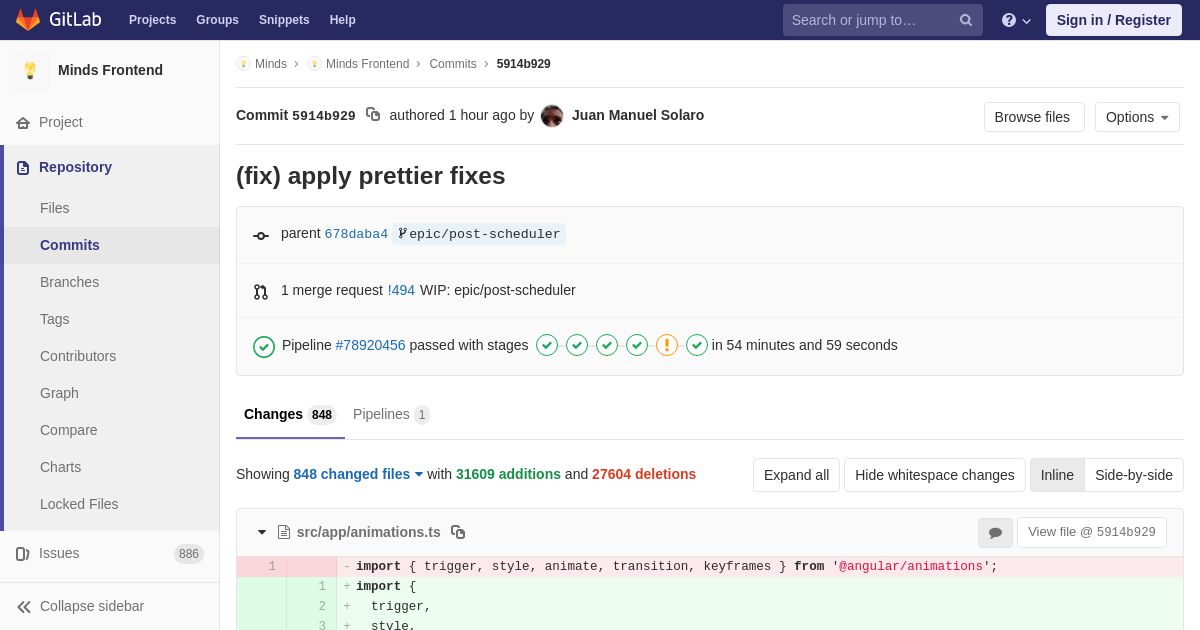Viewport: 1200px width, 630px height.
Task: Open the Options dropdown
Action: [x=1137, y=117]
